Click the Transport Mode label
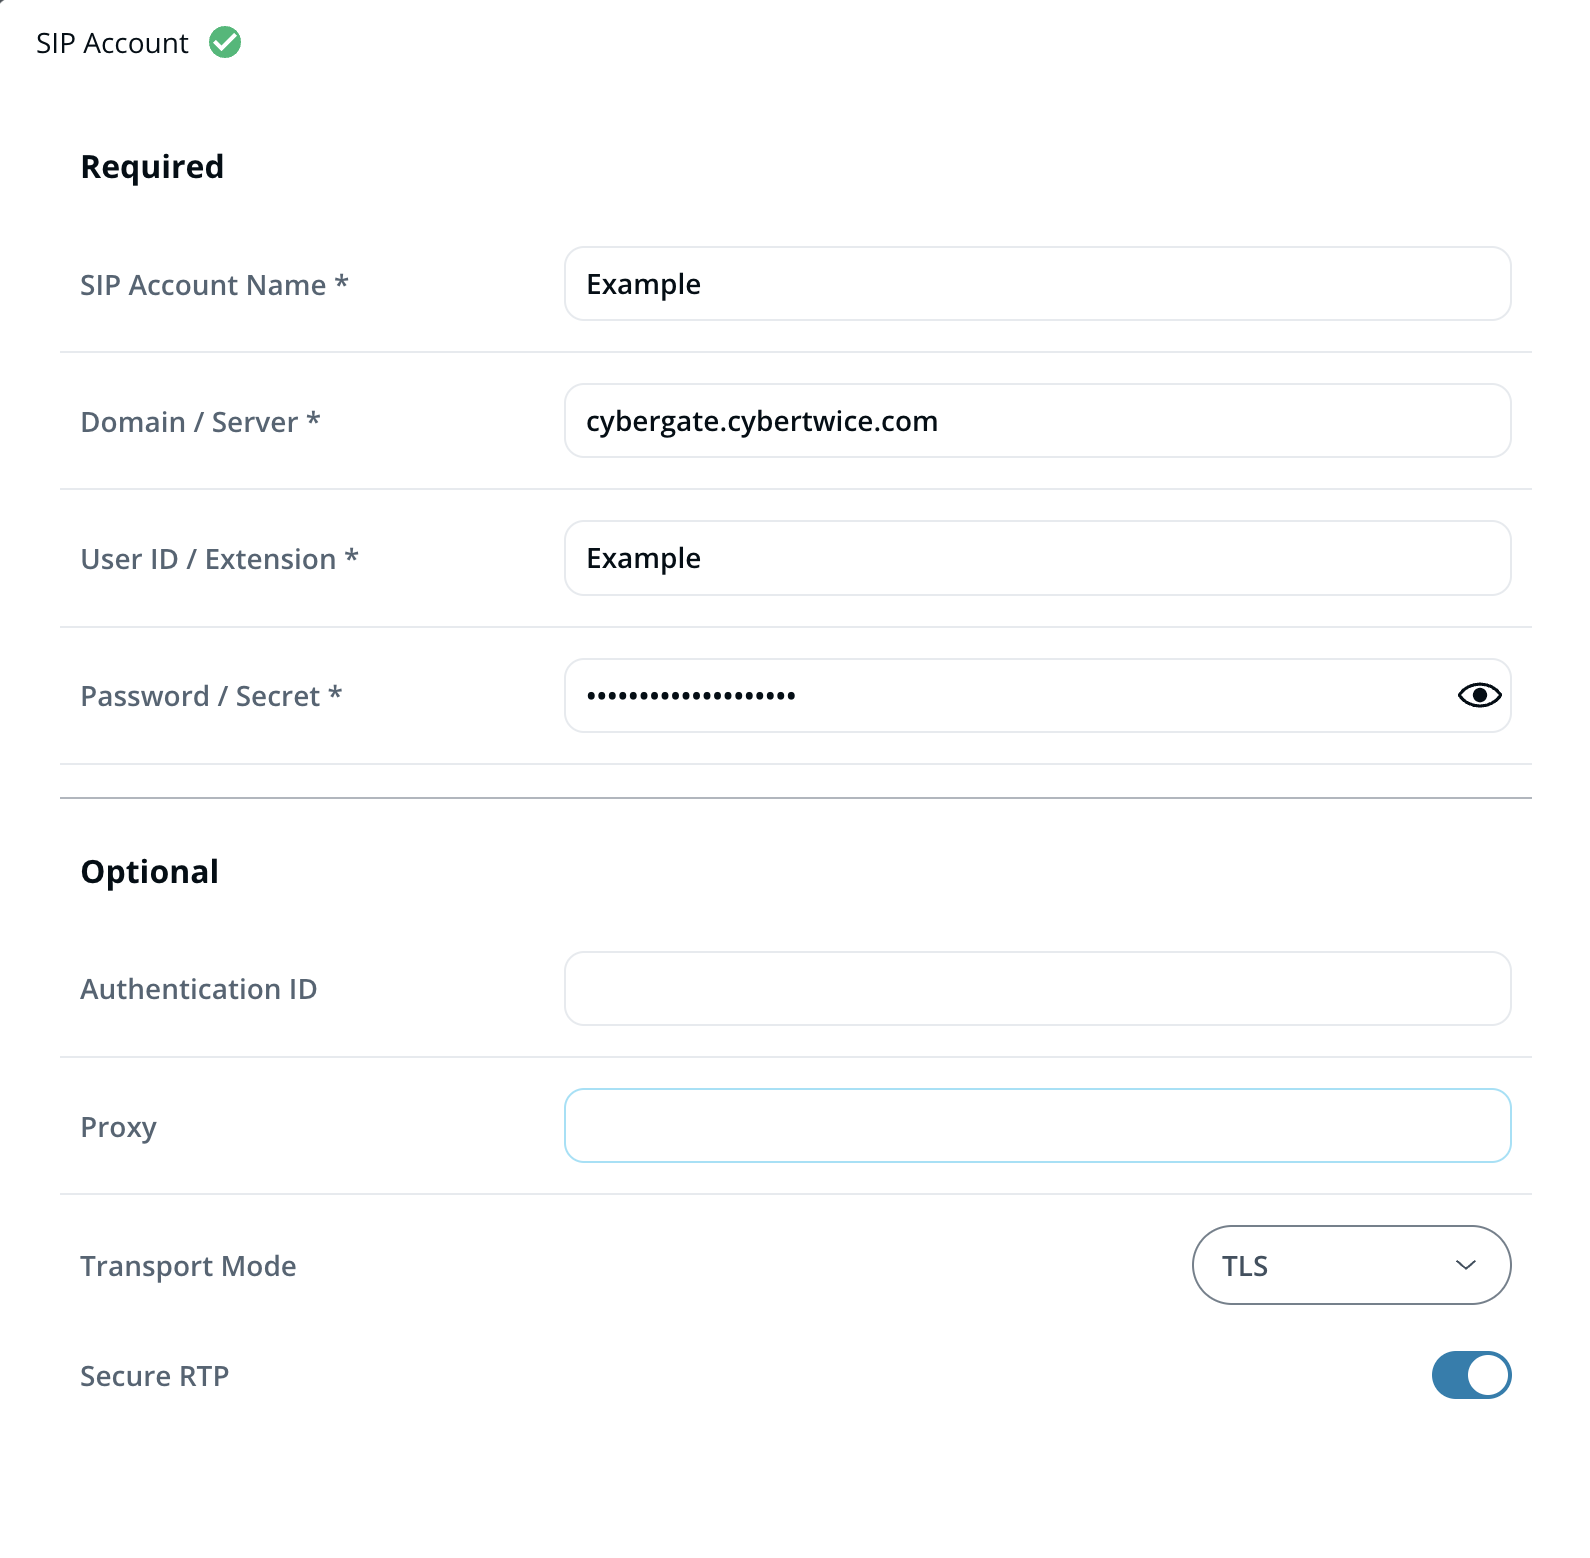This screenshot has height=1558, width=1590. 188,1267
